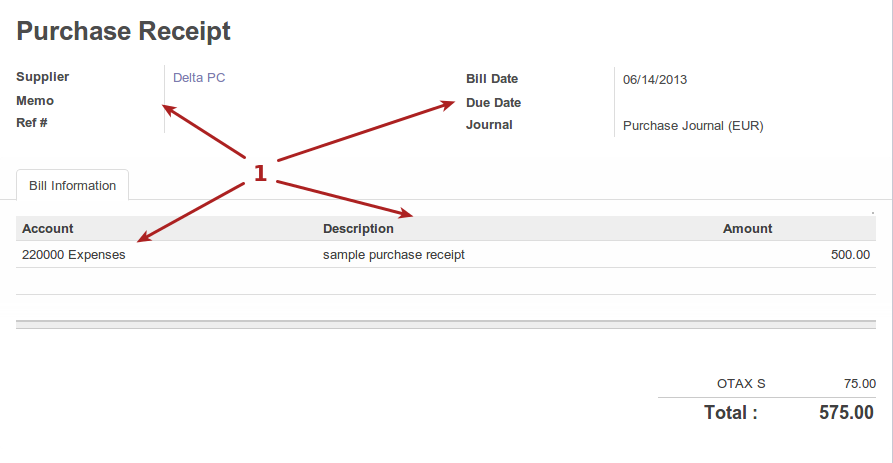Click the Ref # field label

click(33, 123)
